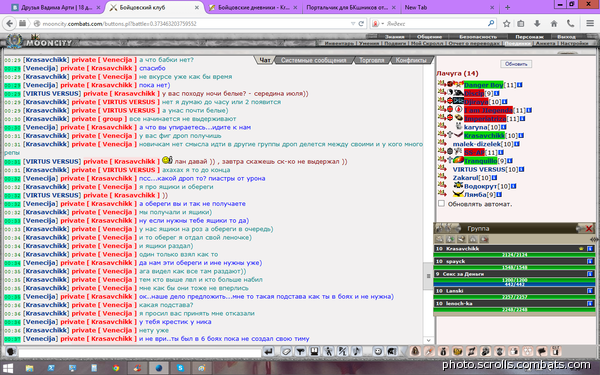Open the Безопасность top menu
The height and width of the screenshot is (375, 600).
click(478, 37)
